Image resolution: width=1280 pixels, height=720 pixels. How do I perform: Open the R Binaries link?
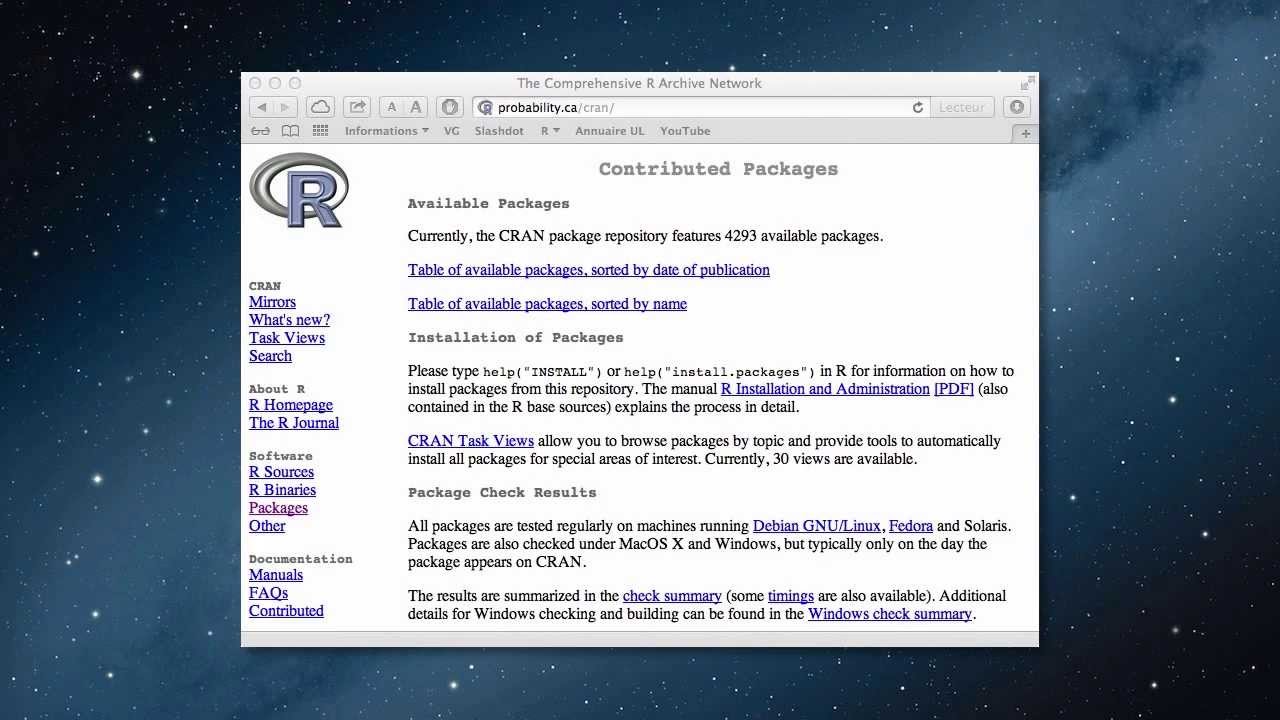tap(282, 490)
